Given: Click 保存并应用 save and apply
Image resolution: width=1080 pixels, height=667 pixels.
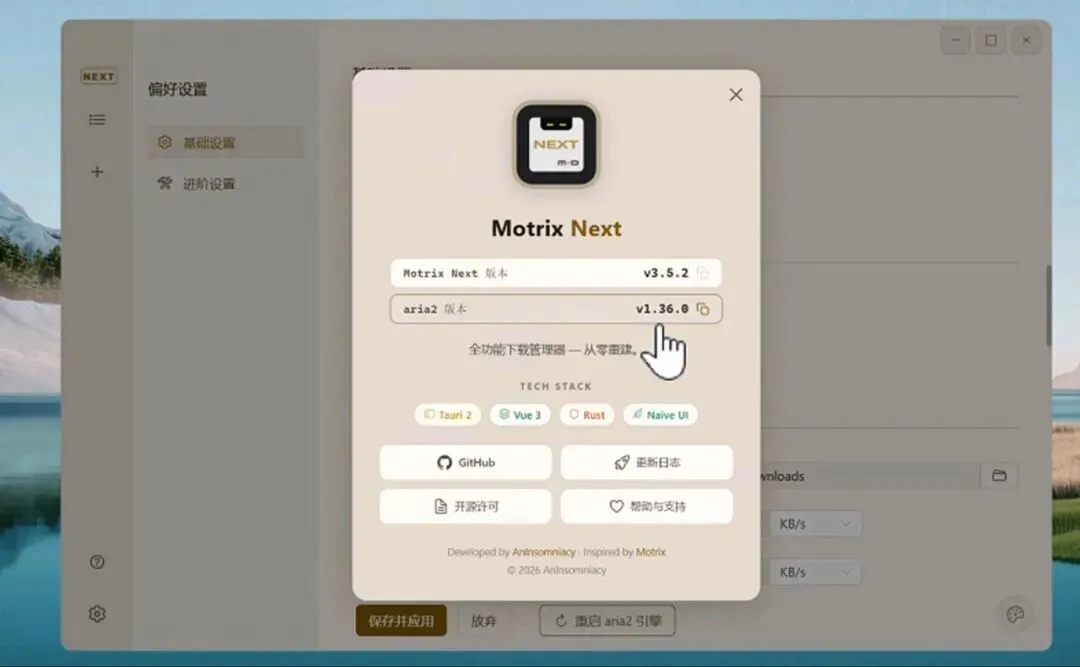Looking at the screenshot, I should pos(401,621).
